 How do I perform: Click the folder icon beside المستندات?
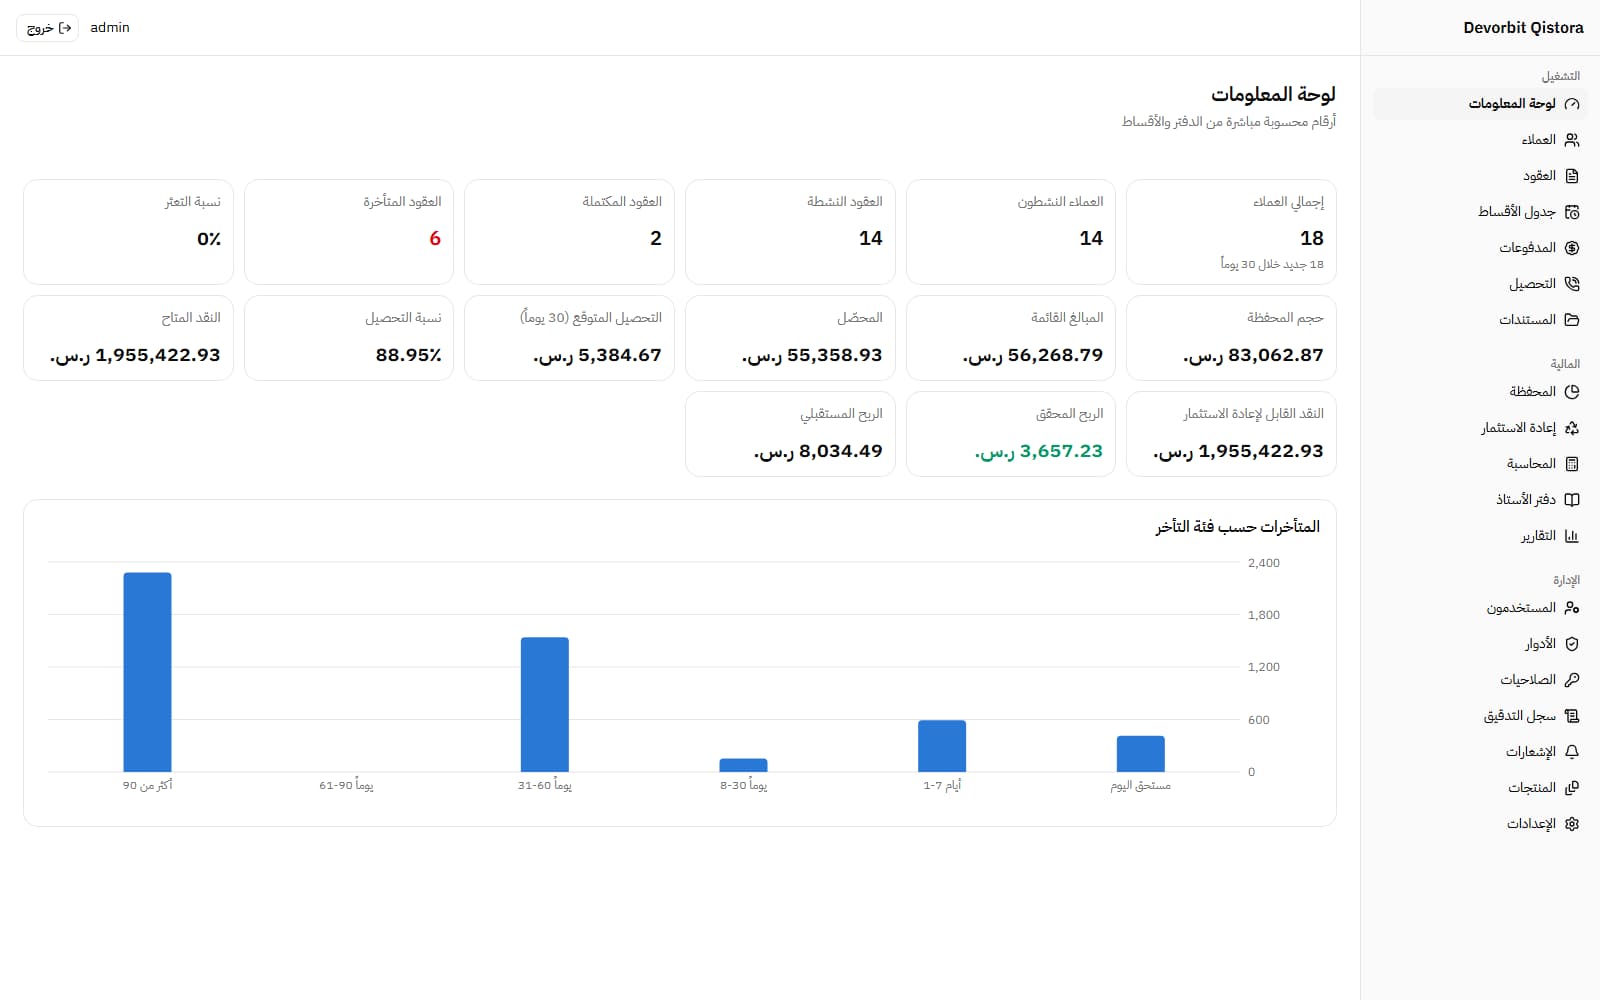[1572, 320]
